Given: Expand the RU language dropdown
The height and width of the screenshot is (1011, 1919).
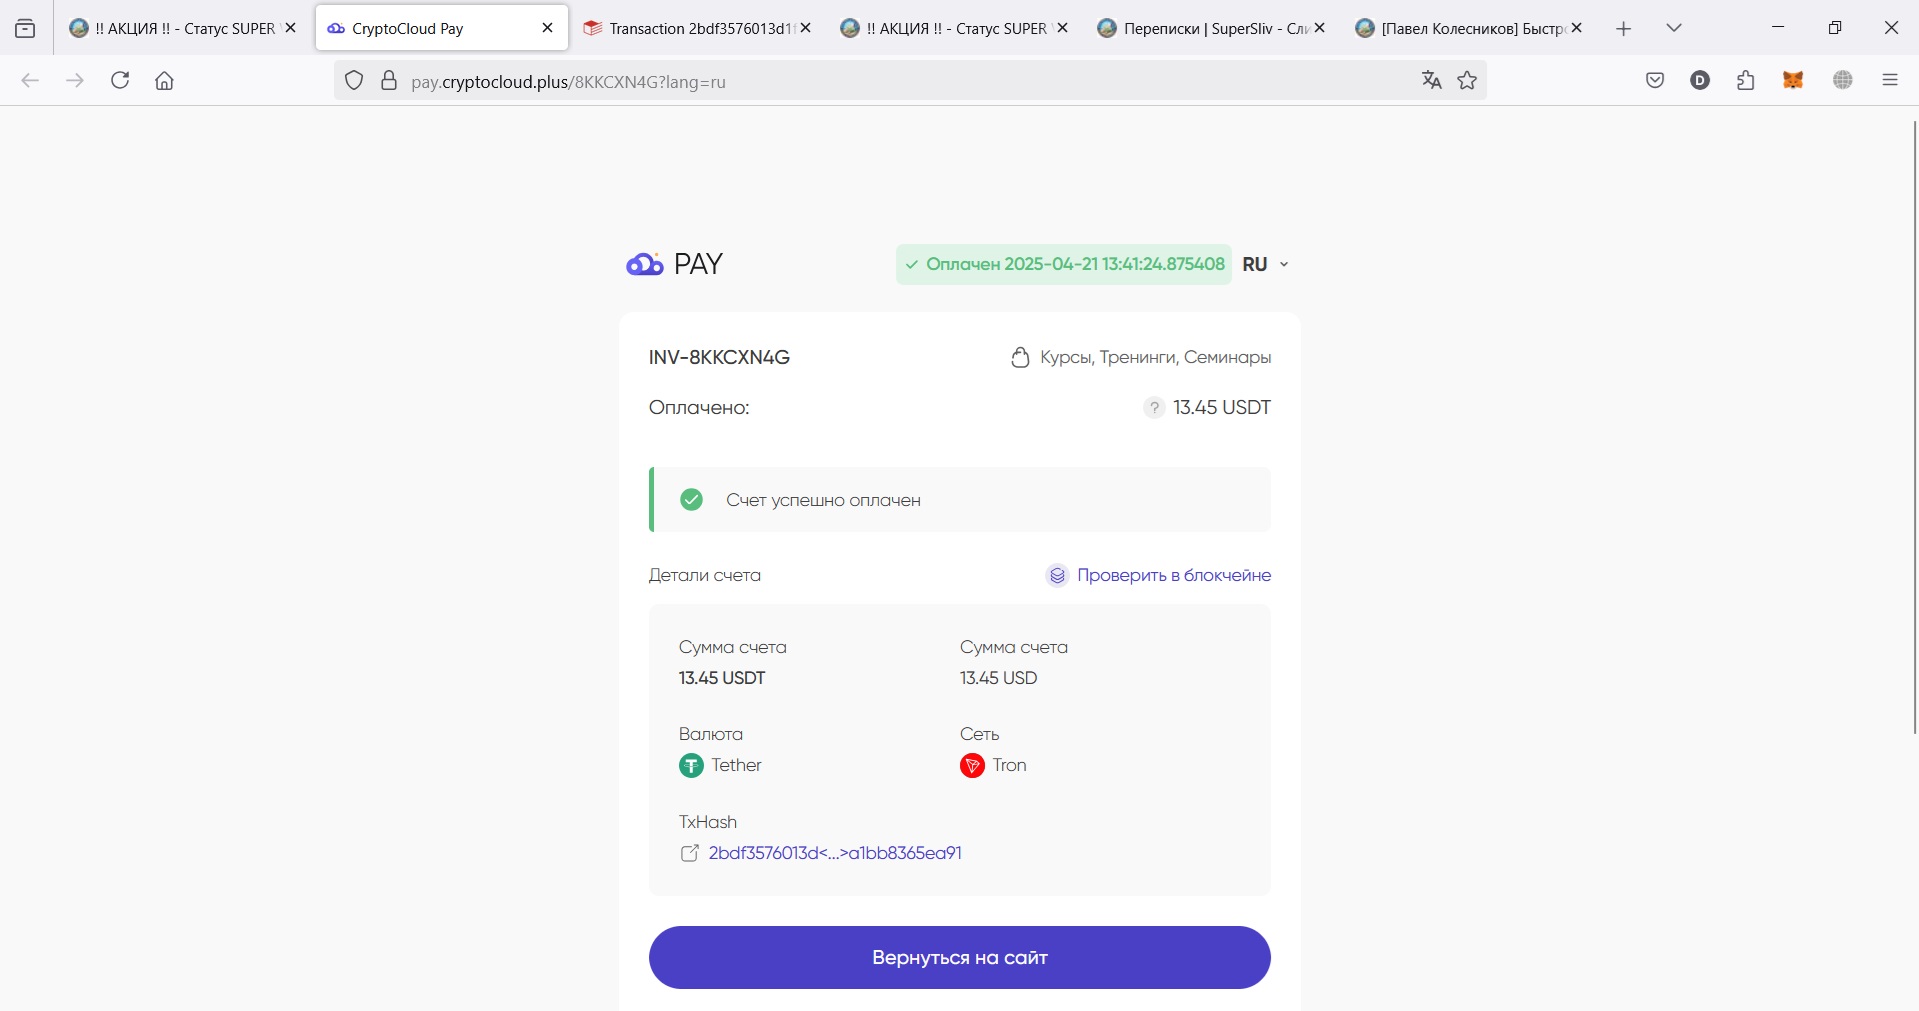Looking at the screenshot, I should [x=1266, y=264].
